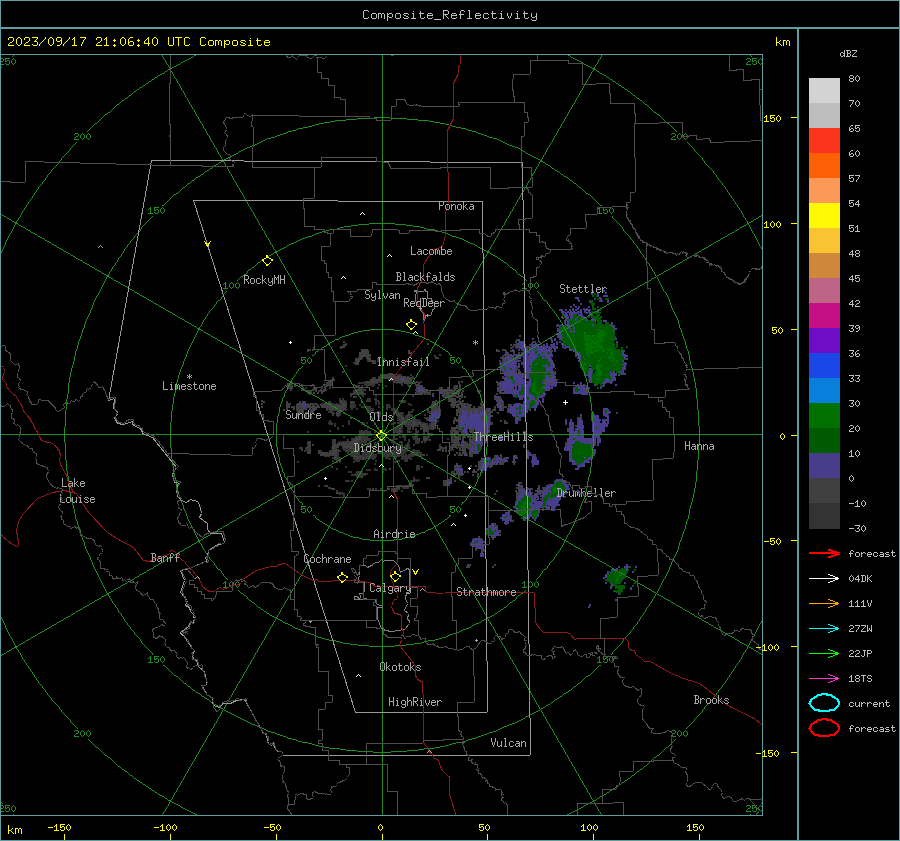
Task: Select the cyan 27ZW arrow icon
Action: tap(824, 629)
